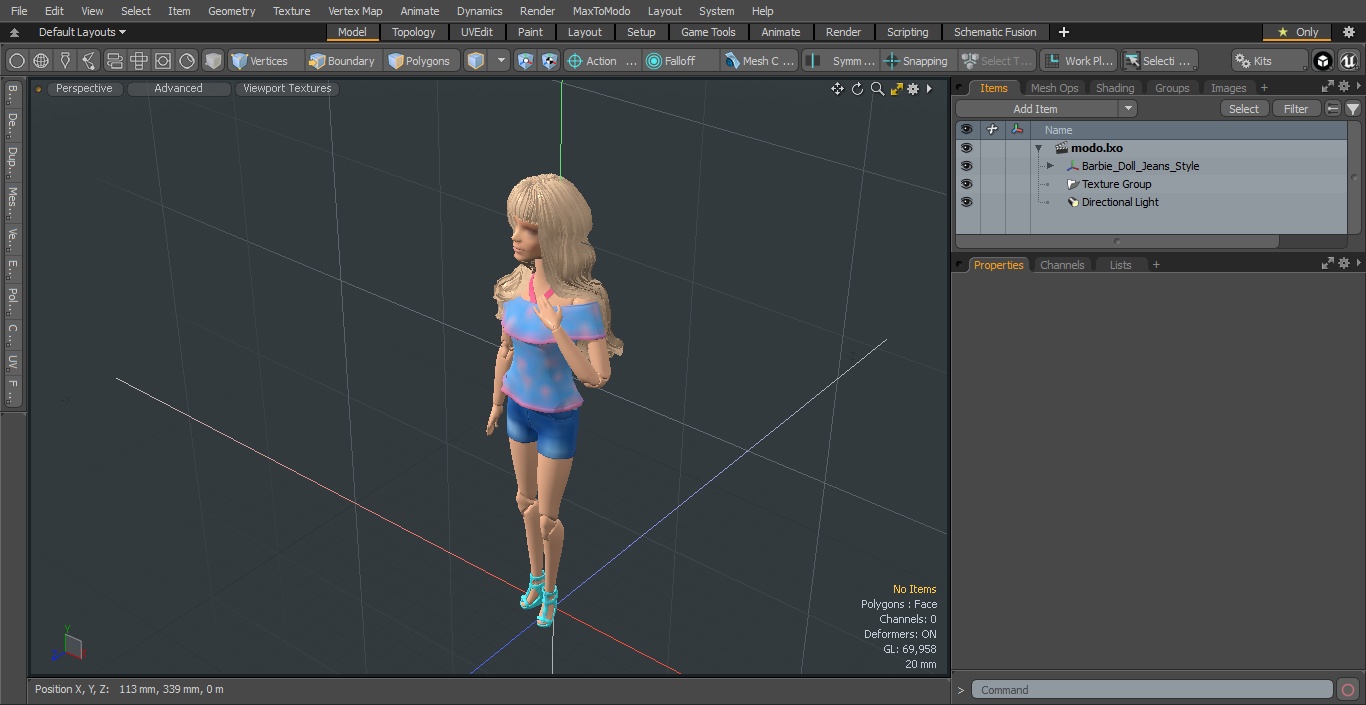1366x705 pixels.
Task: Click the sphere selection mode icon
Action: pos(17,61)
